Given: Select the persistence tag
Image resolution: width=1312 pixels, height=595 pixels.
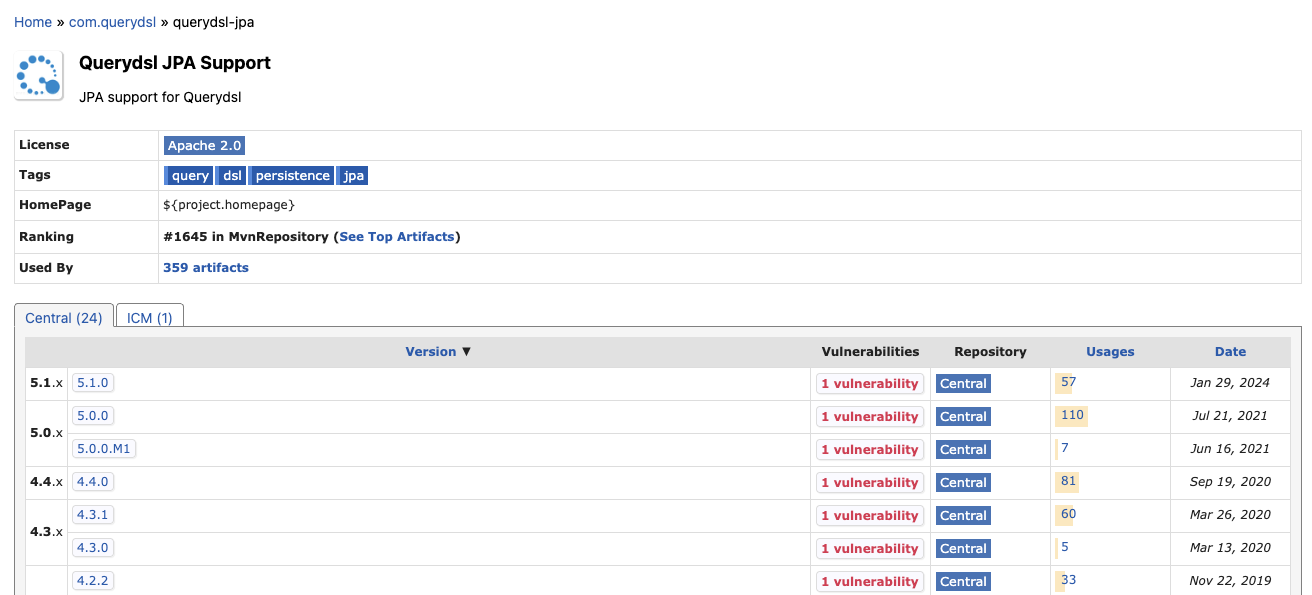Looking at the screenshot, I should click(292, 176).
